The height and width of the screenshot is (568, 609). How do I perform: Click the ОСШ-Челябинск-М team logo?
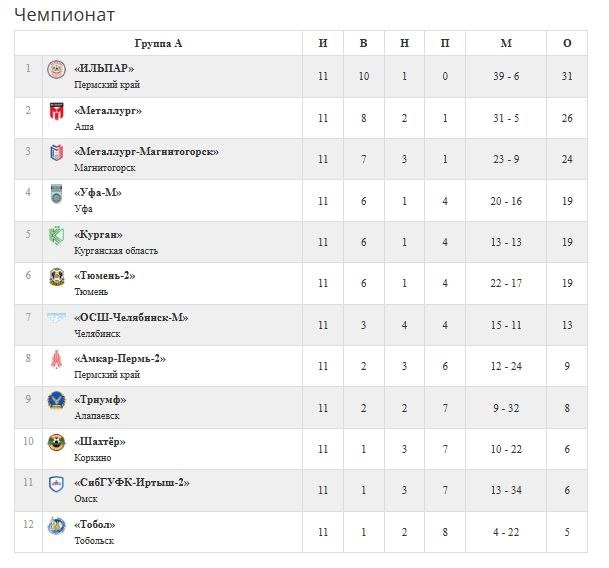coord(56,318)
